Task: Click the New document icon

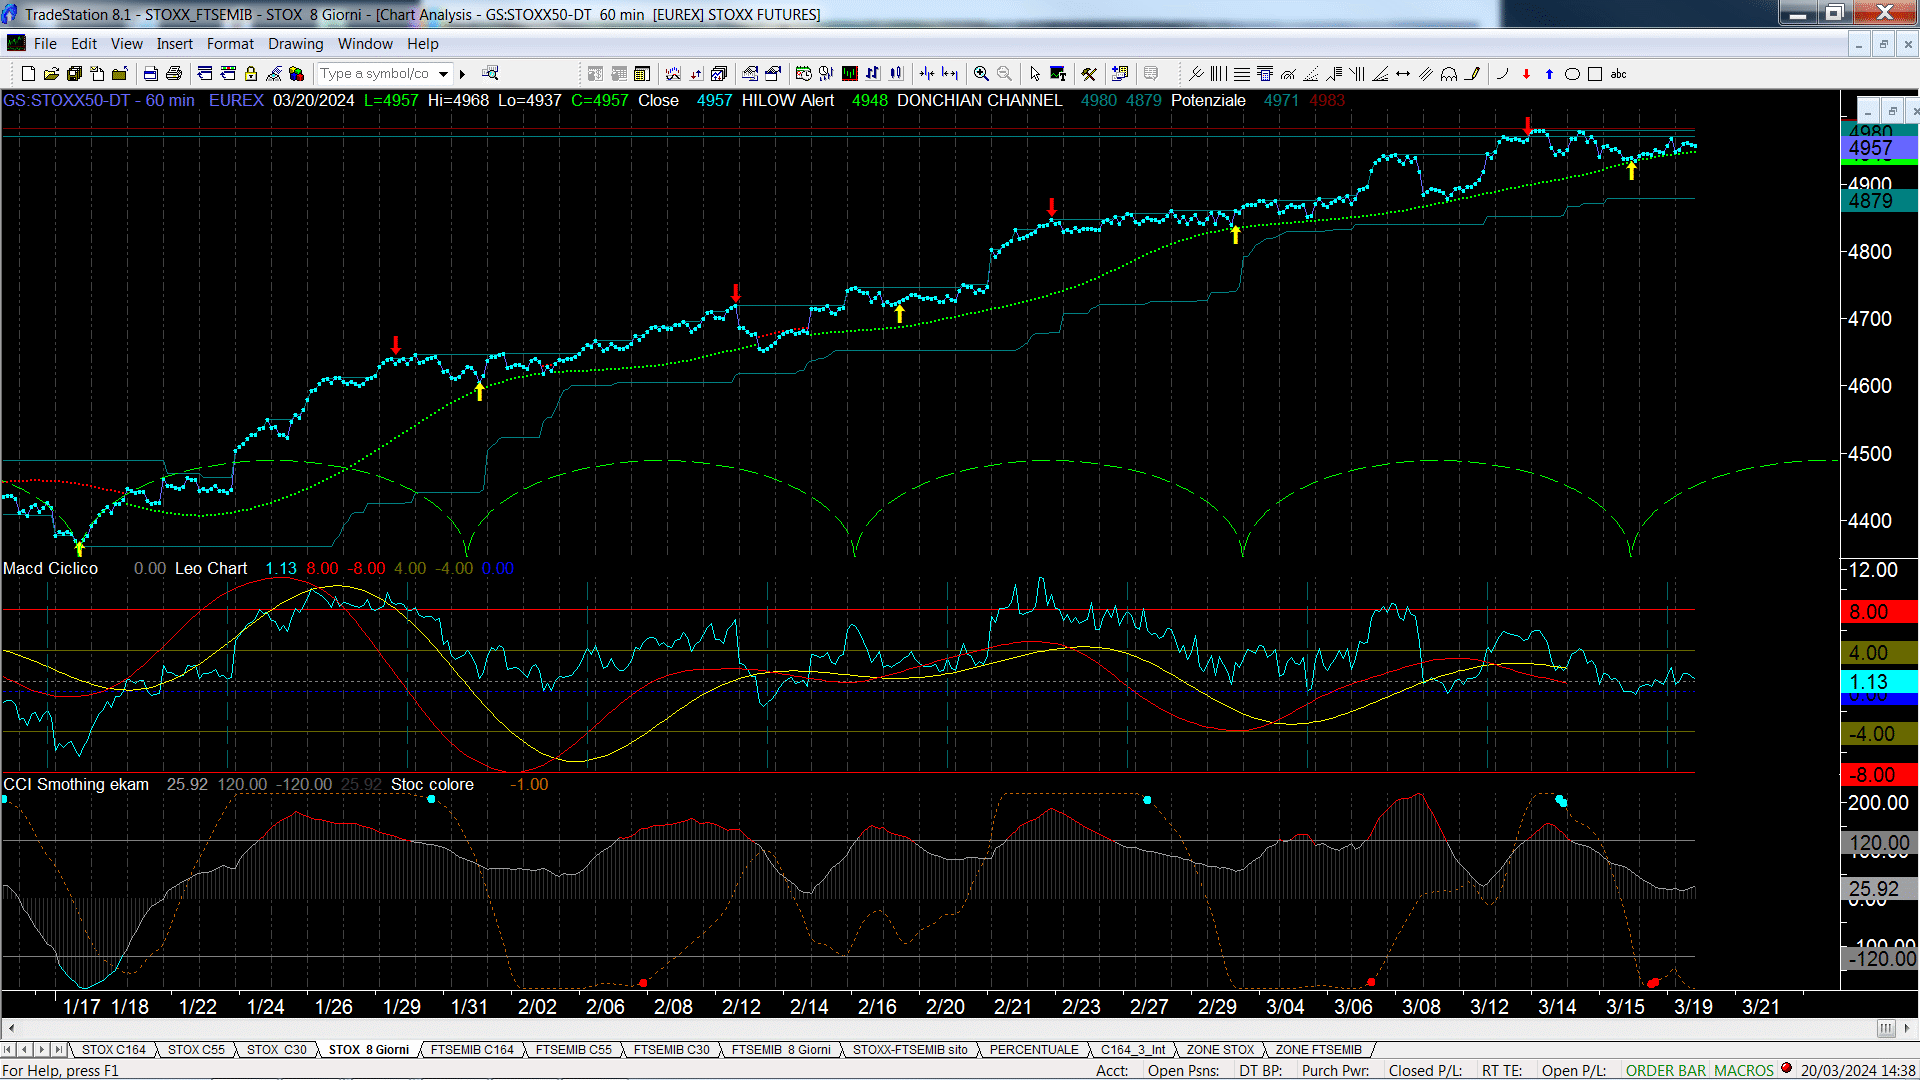Action: (x=28, y=74)
